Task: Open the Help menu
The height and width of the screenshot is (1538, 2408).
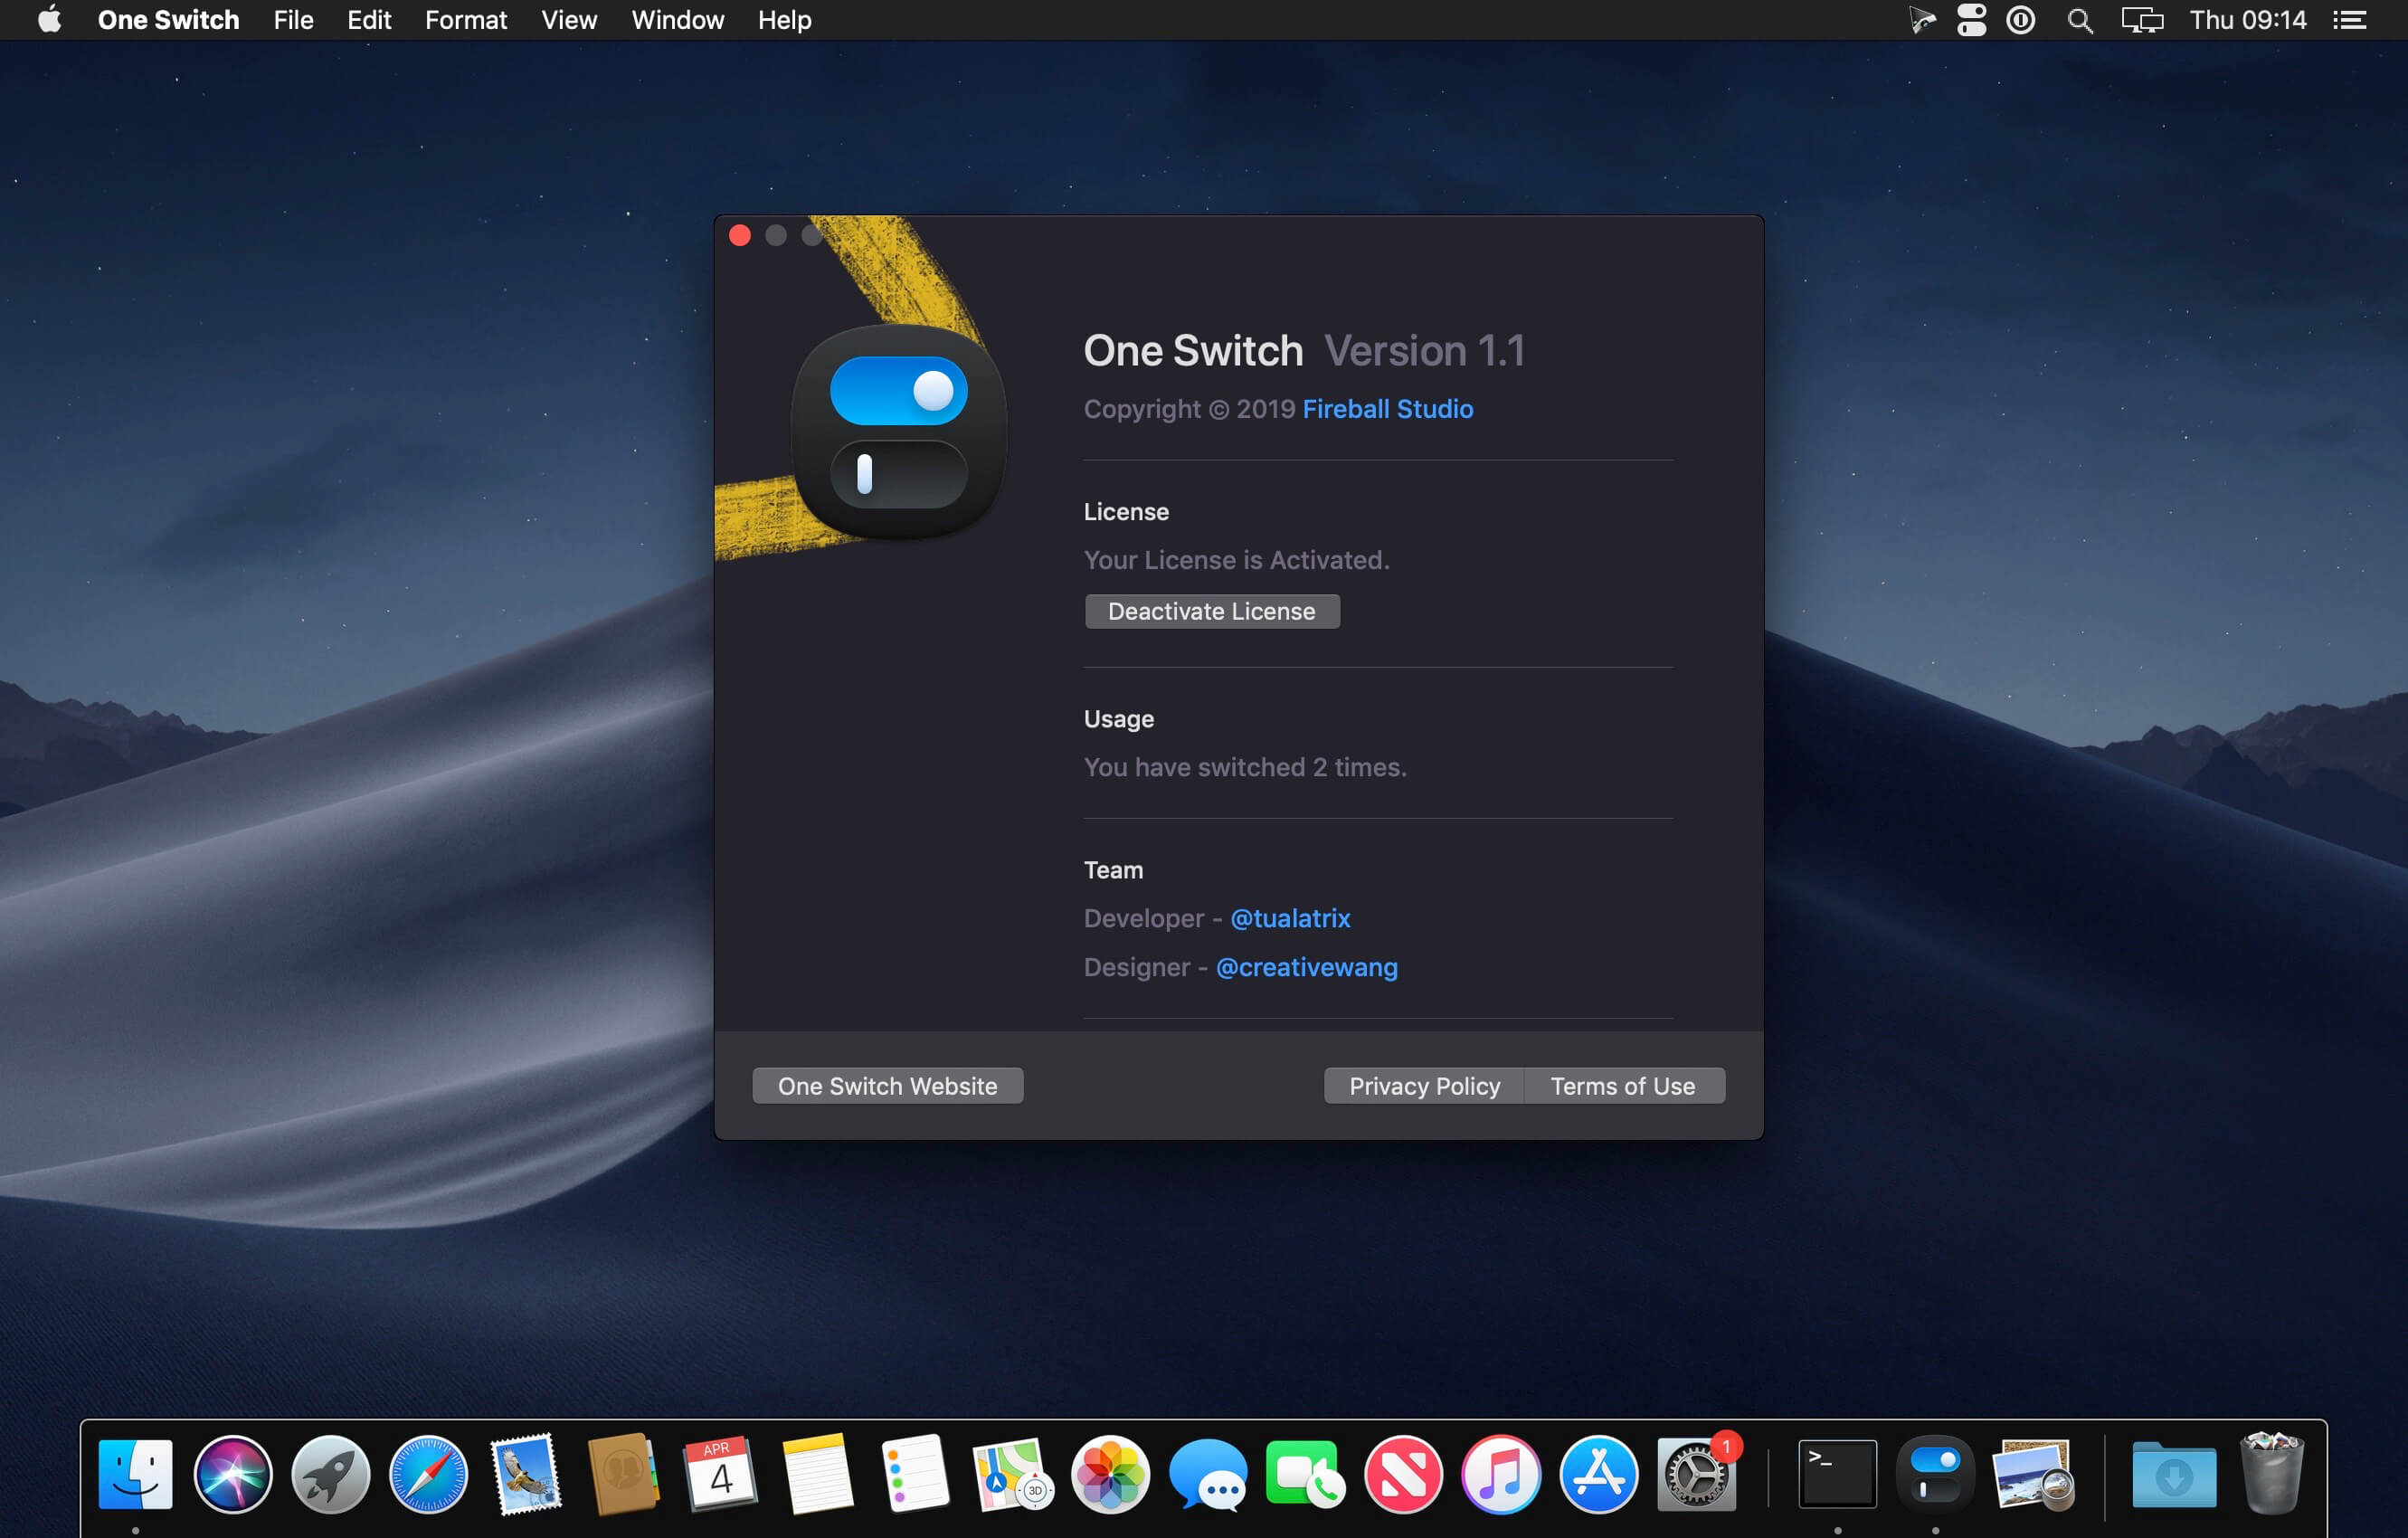Action: coord(784,20)
